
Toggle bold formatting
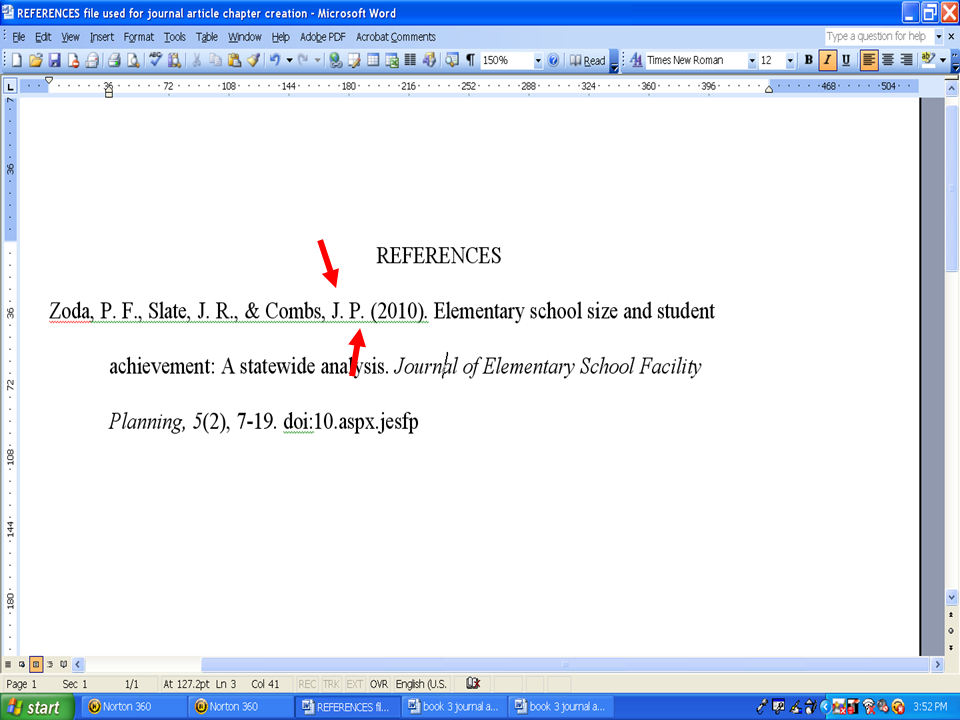[x=809, y=60]
